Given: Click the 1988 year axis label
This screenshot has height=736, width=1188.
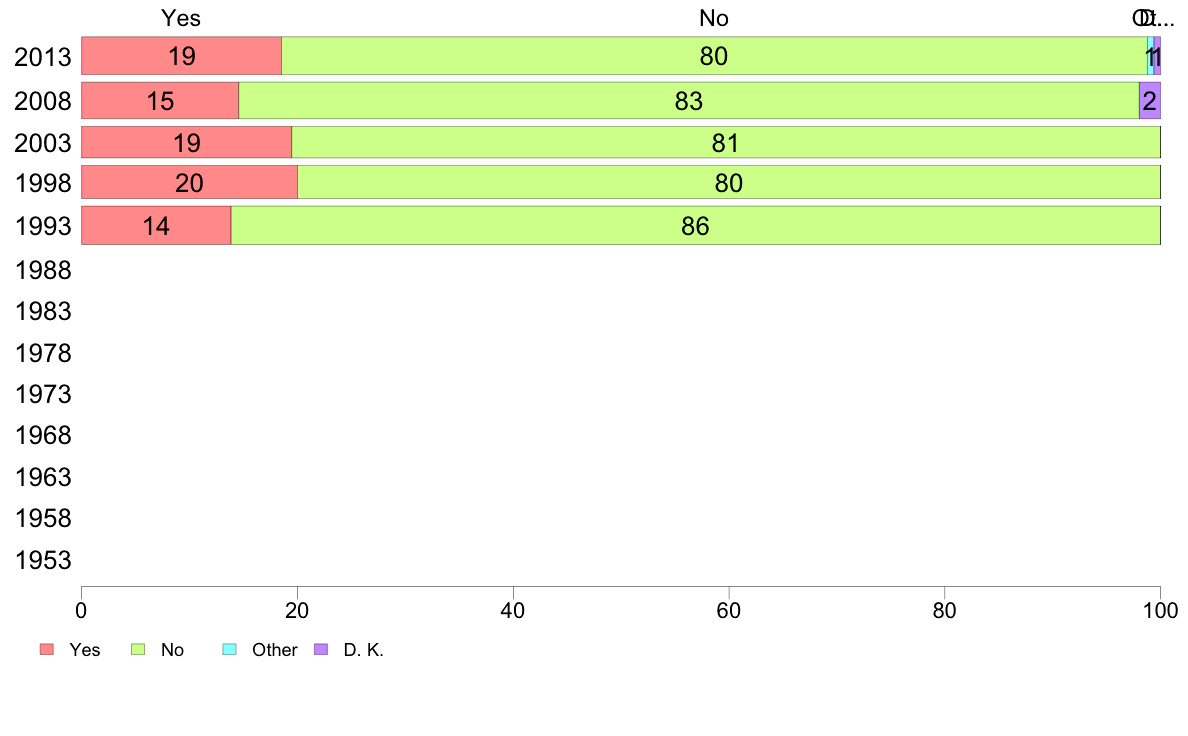Looking at the screenshot, I should pos(43,271).
